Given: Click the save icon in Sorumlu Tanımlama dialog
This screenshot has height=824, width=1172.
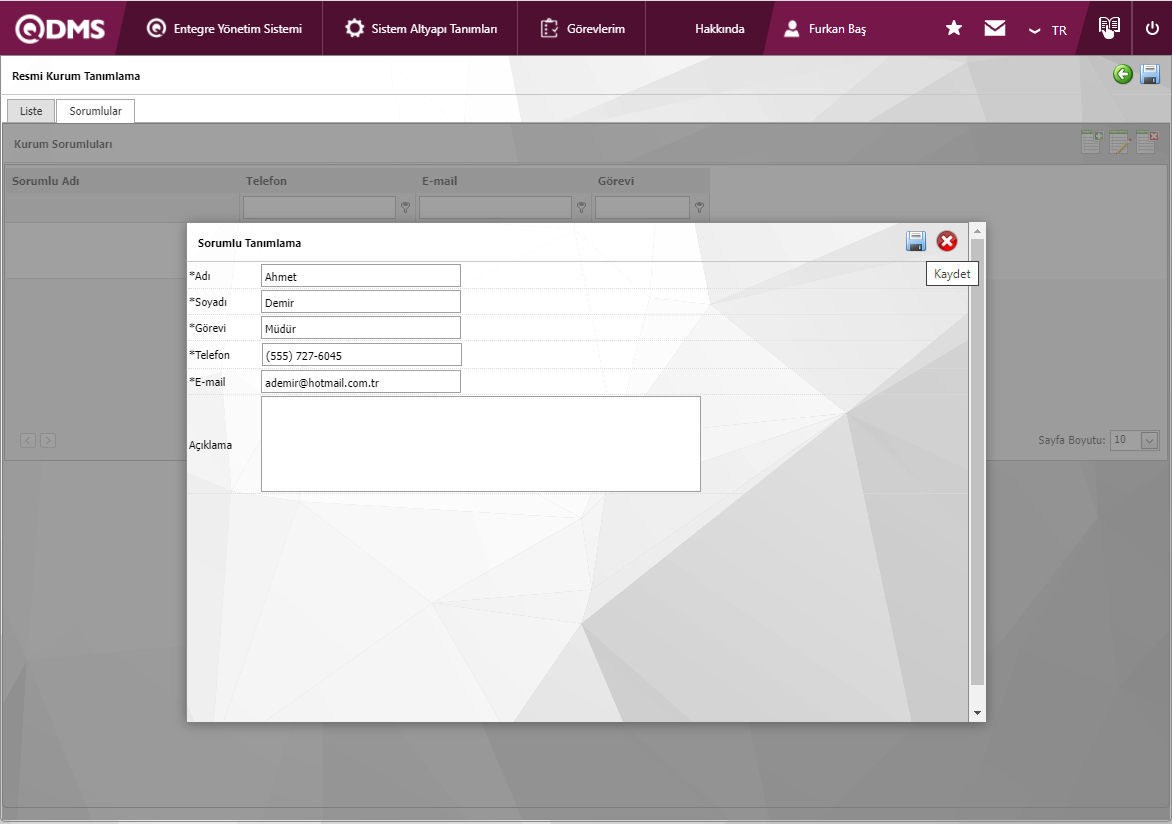Looking at the screenshot, I should coord(915,241).
